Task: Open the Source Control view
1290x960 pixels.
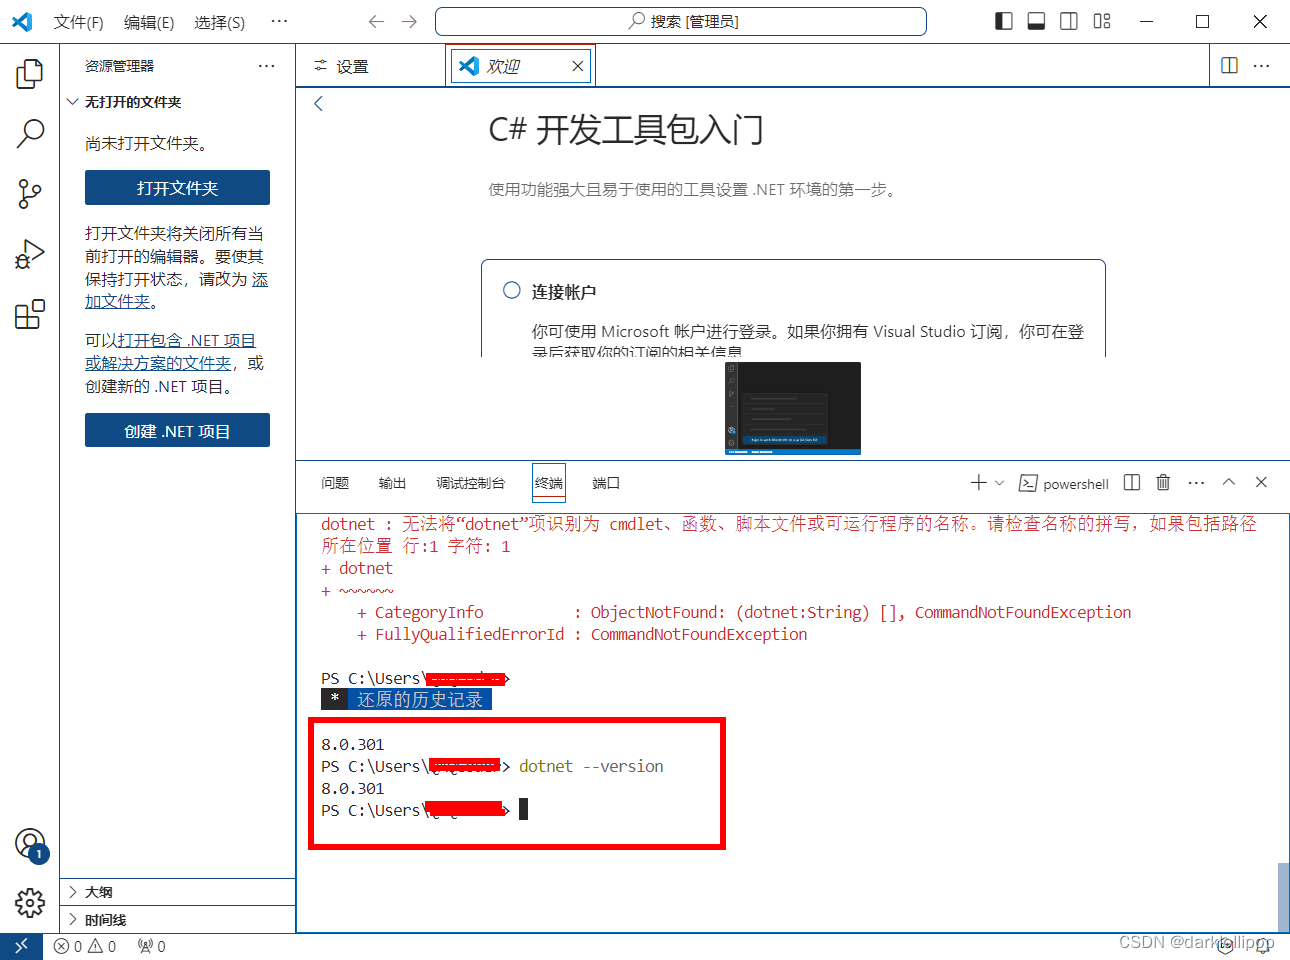Action: click(x=29, y=193)
